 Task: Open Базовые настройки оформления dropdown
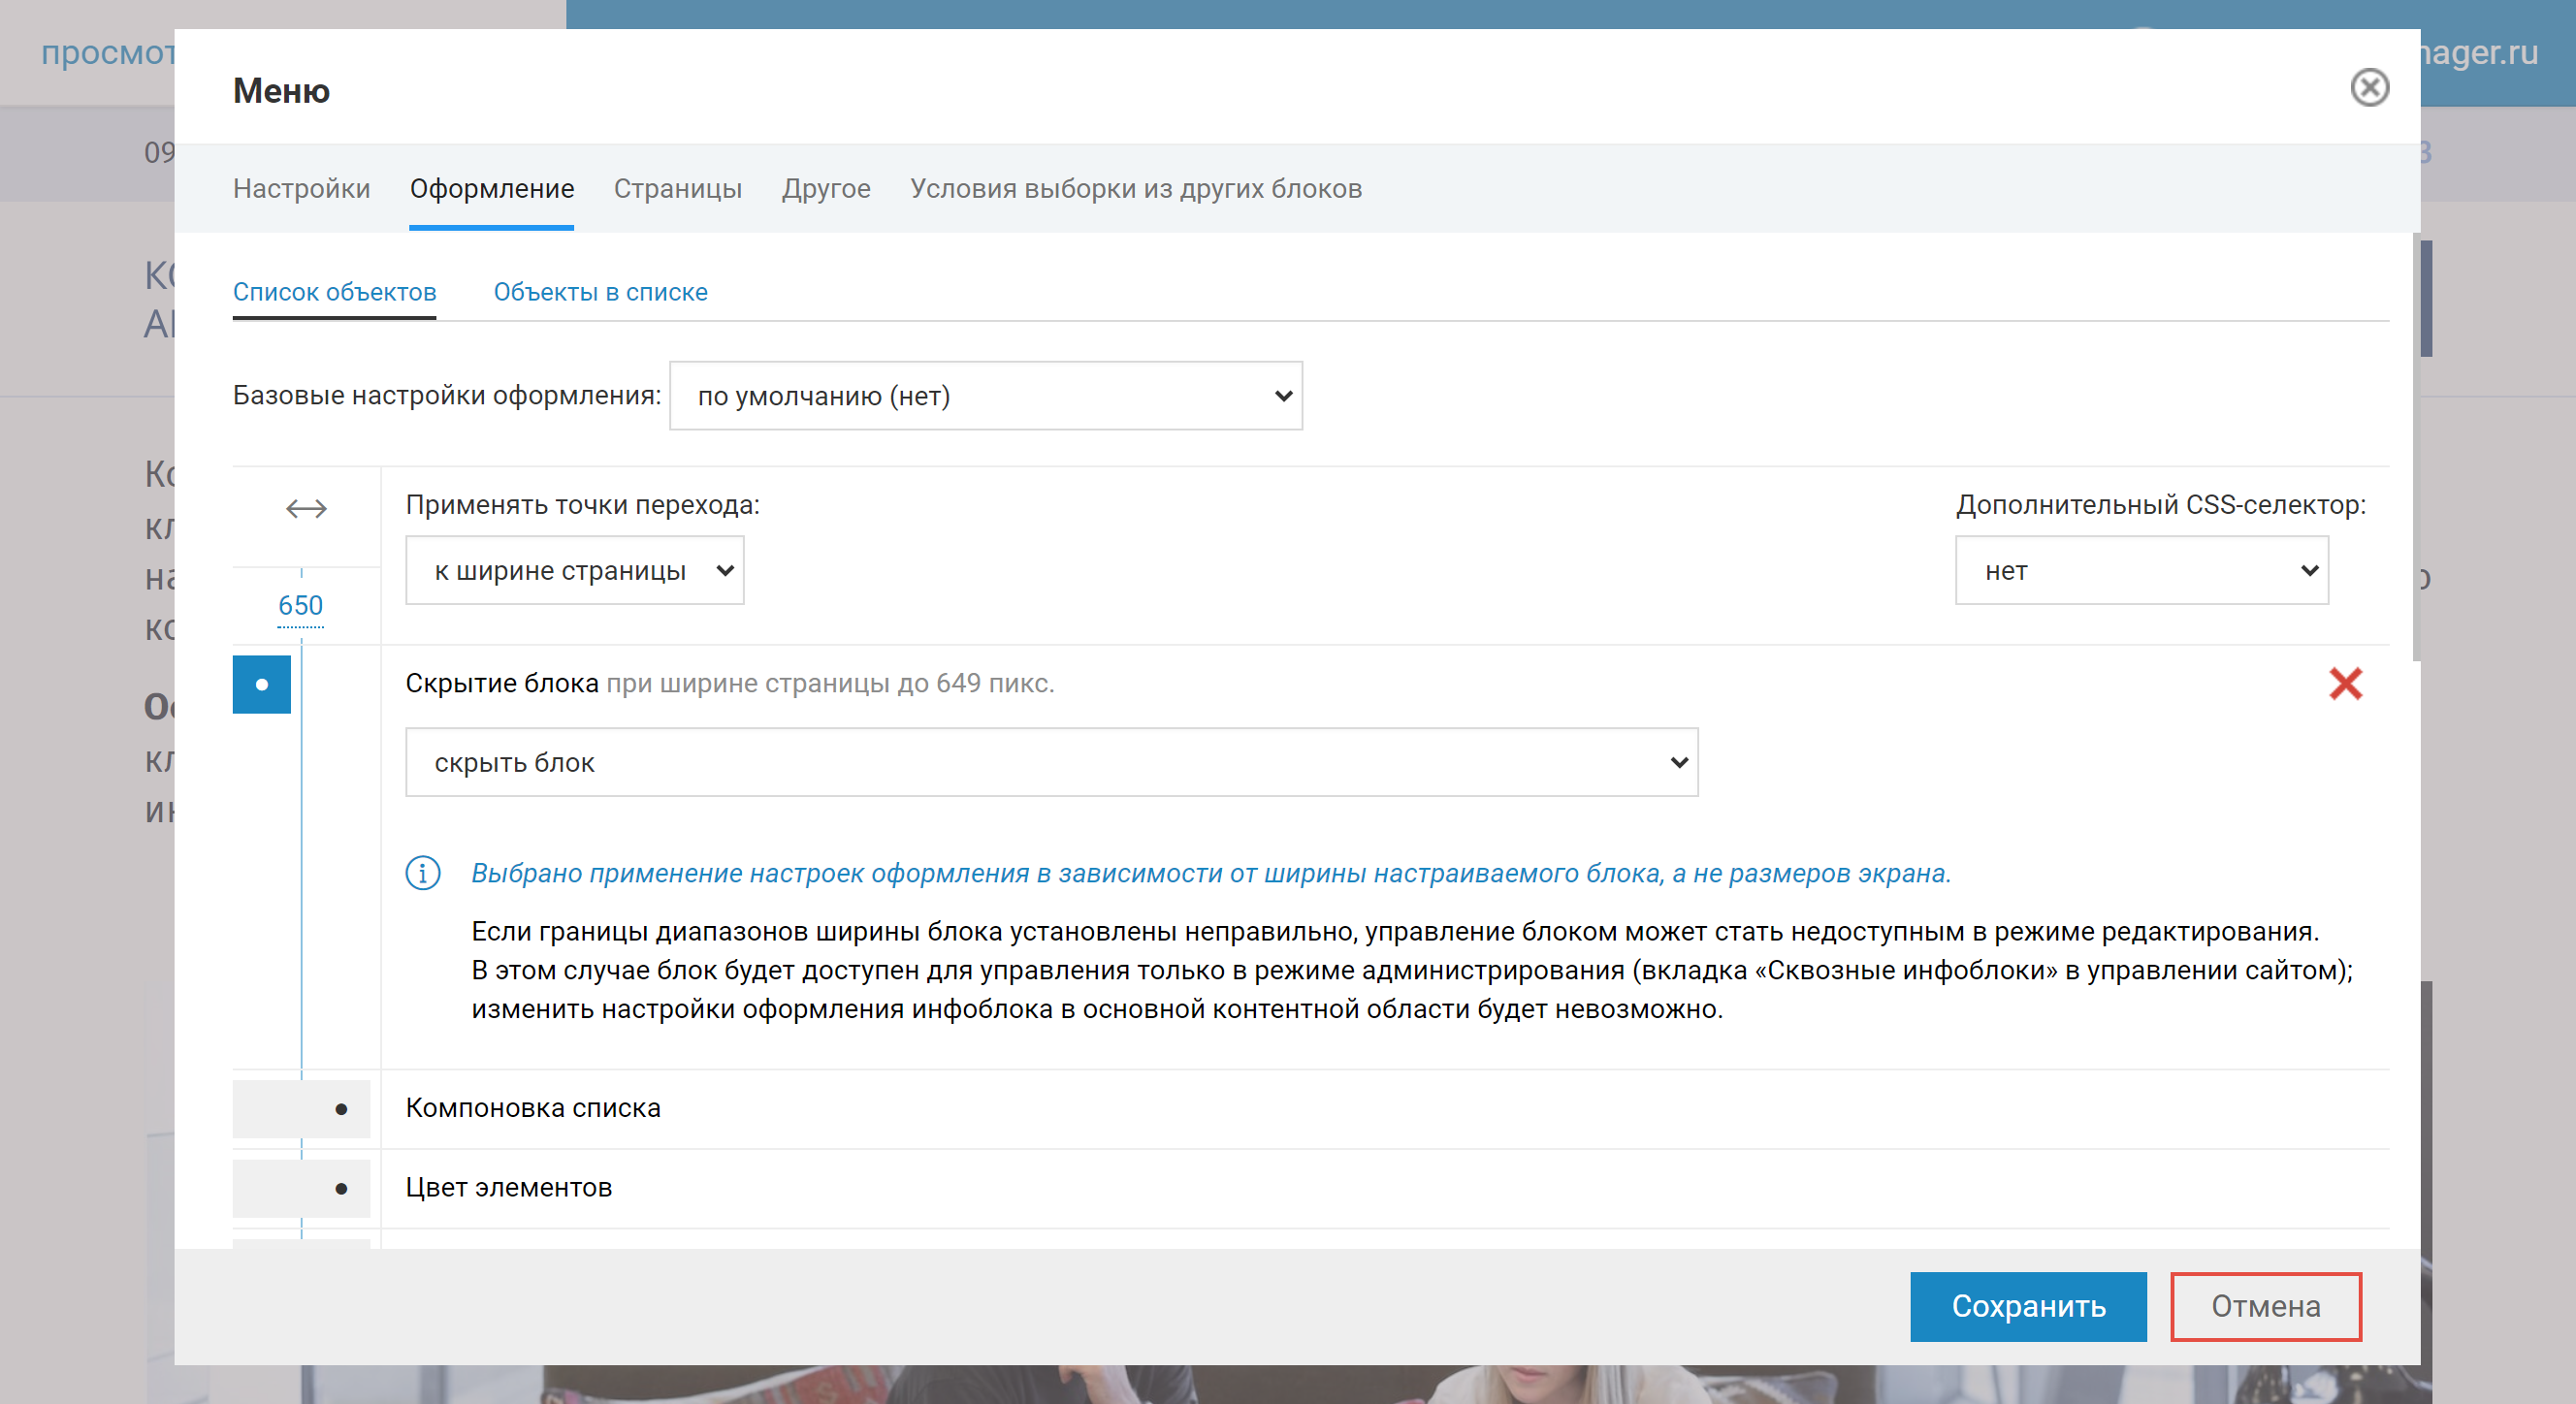(x=985, y=396)
